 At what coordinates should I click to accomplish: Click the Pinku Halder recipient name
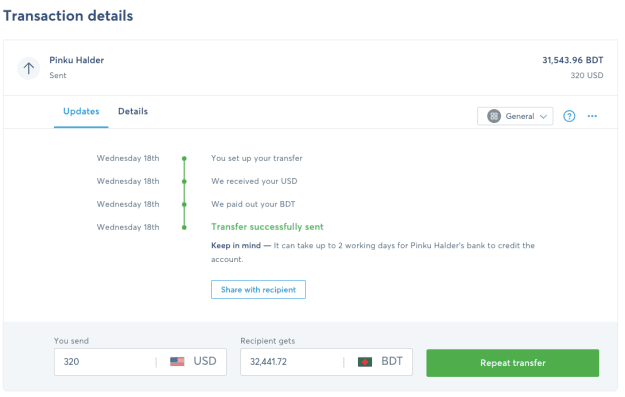point(77,60)
